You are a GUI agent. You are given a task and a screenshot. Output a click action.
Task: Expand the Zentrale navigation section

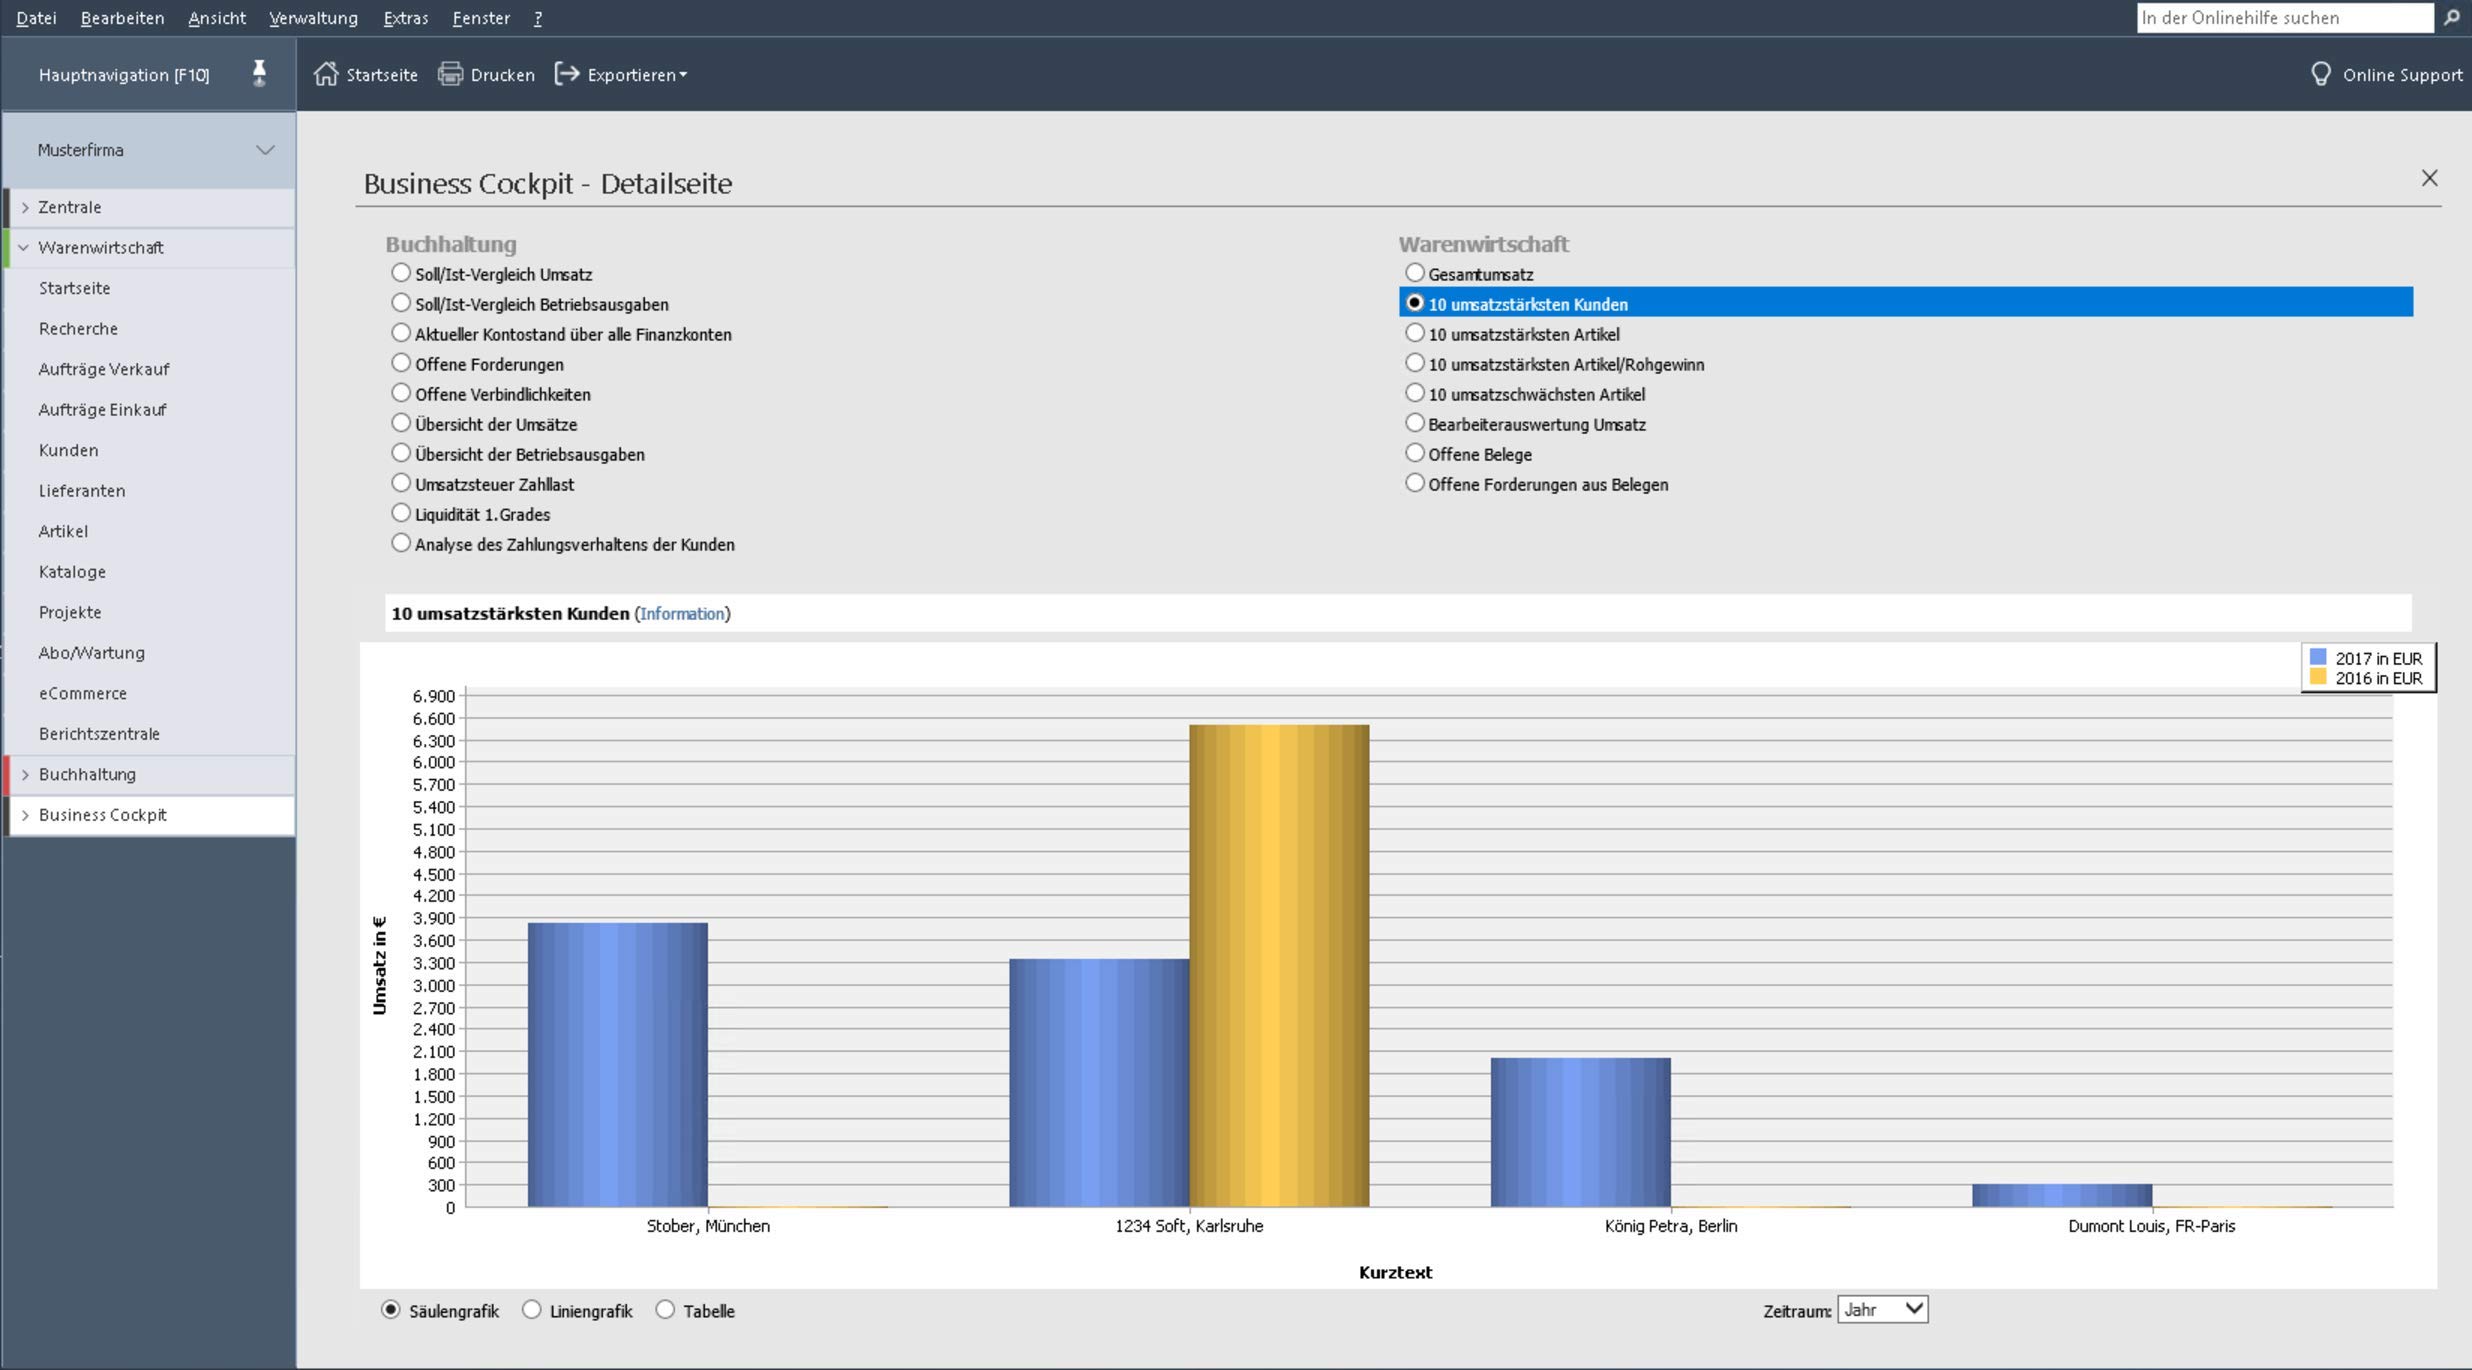pos(25,207)
